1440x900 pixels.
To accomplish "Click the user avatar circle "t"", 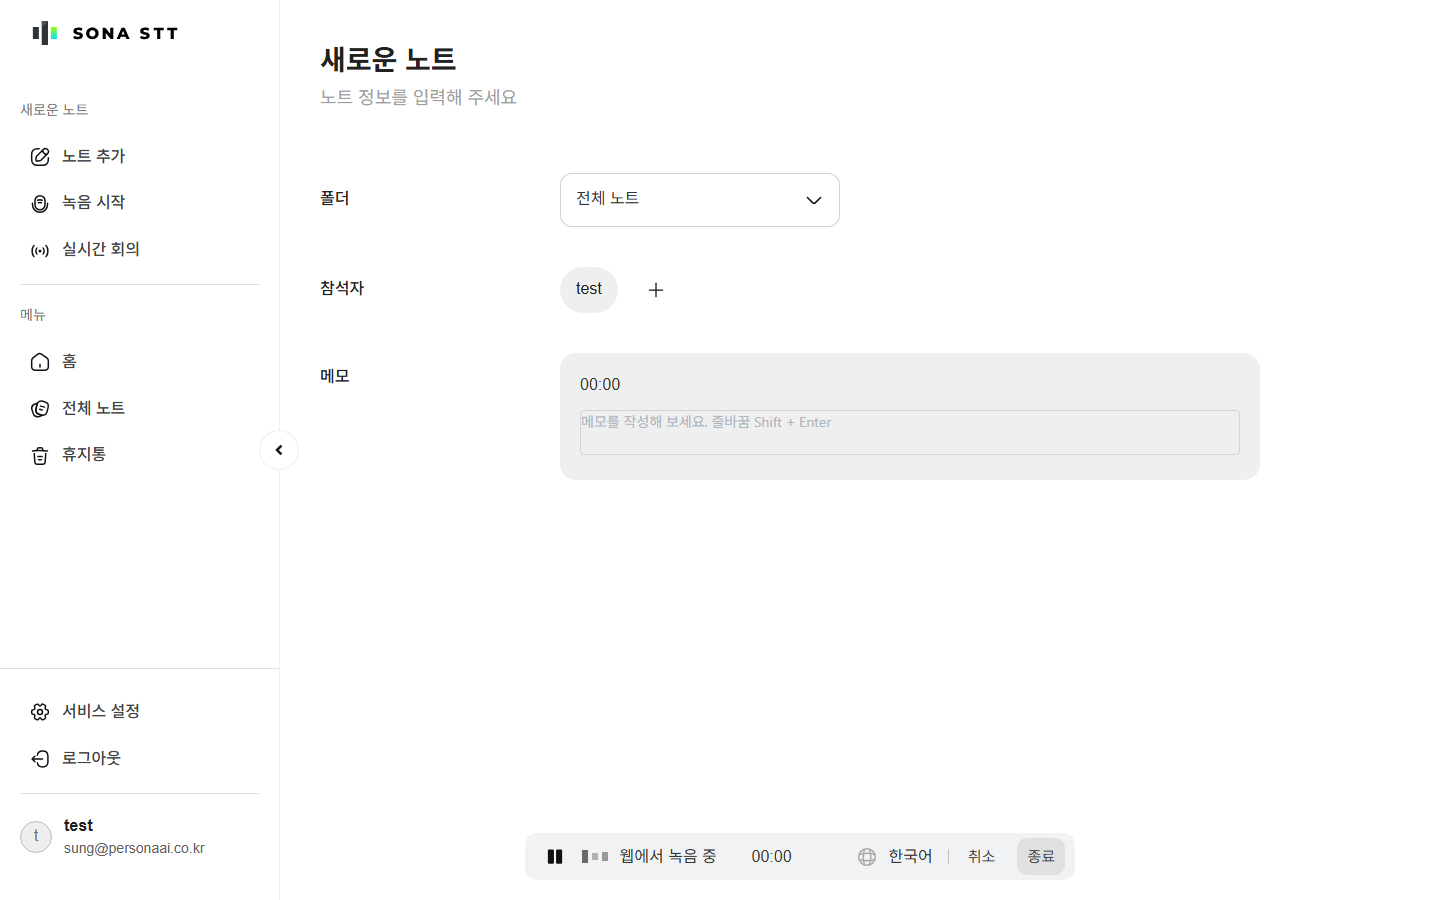I will coord(36,836).
